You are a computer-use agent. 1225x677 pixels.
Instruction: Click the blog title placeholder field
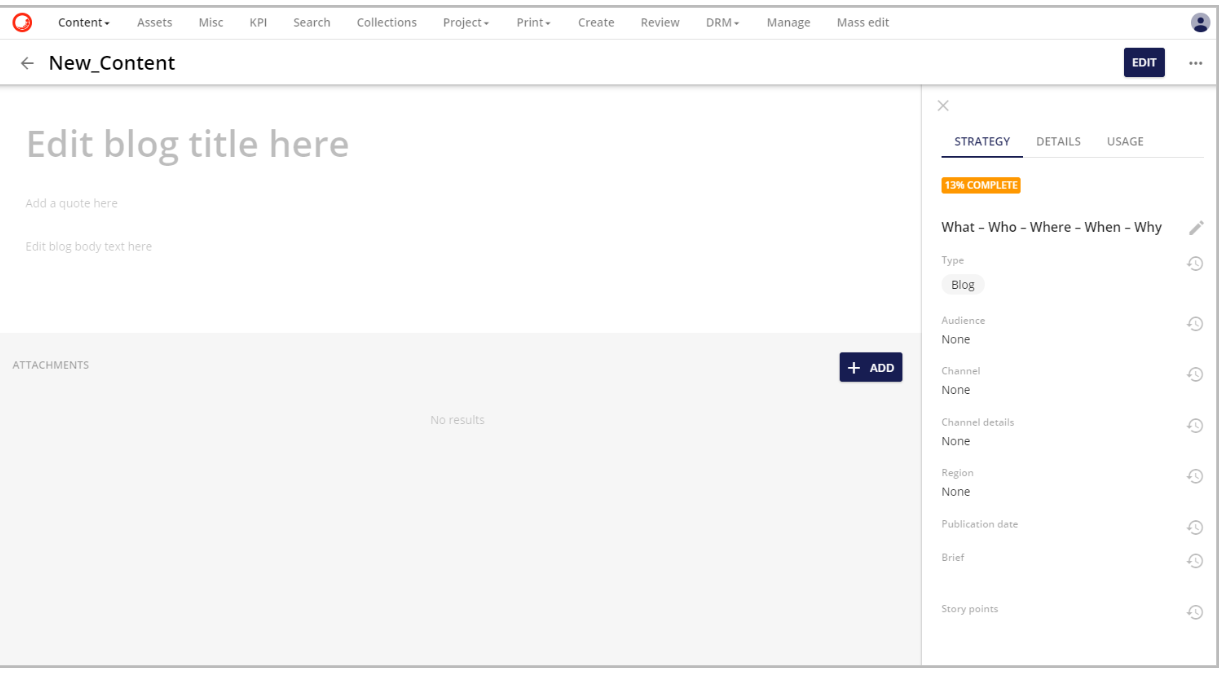click(188, 145)
